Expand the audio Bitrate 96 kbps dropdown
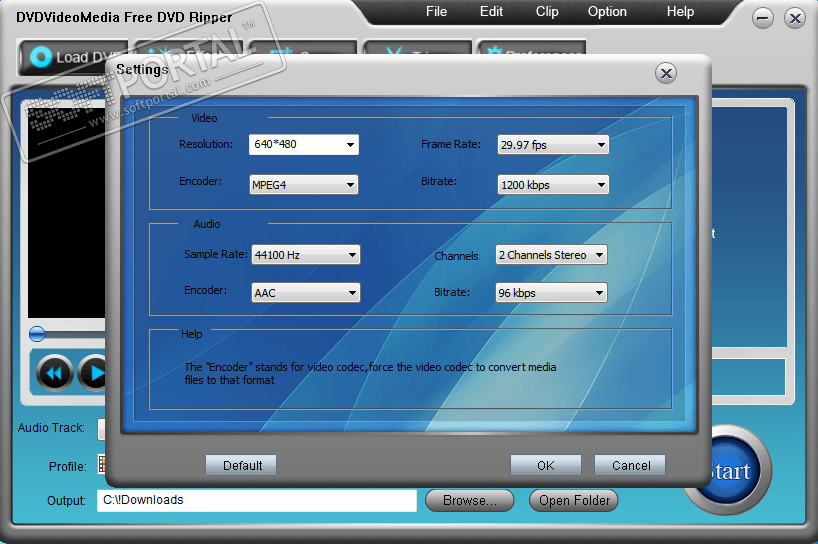 (551, 293)
